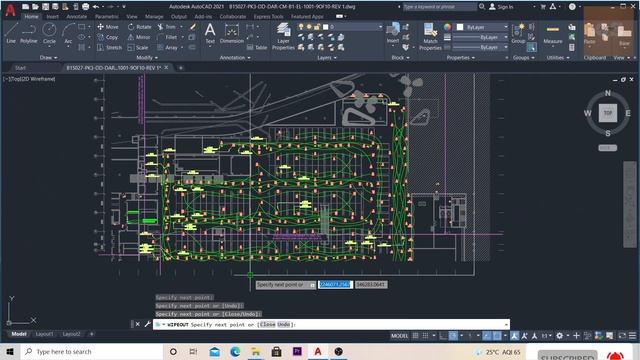Image resolution: width=640 pixels, height=360 pixels.
Task: Toggle object snap tracking in status bar
Action: coord(487,336)
